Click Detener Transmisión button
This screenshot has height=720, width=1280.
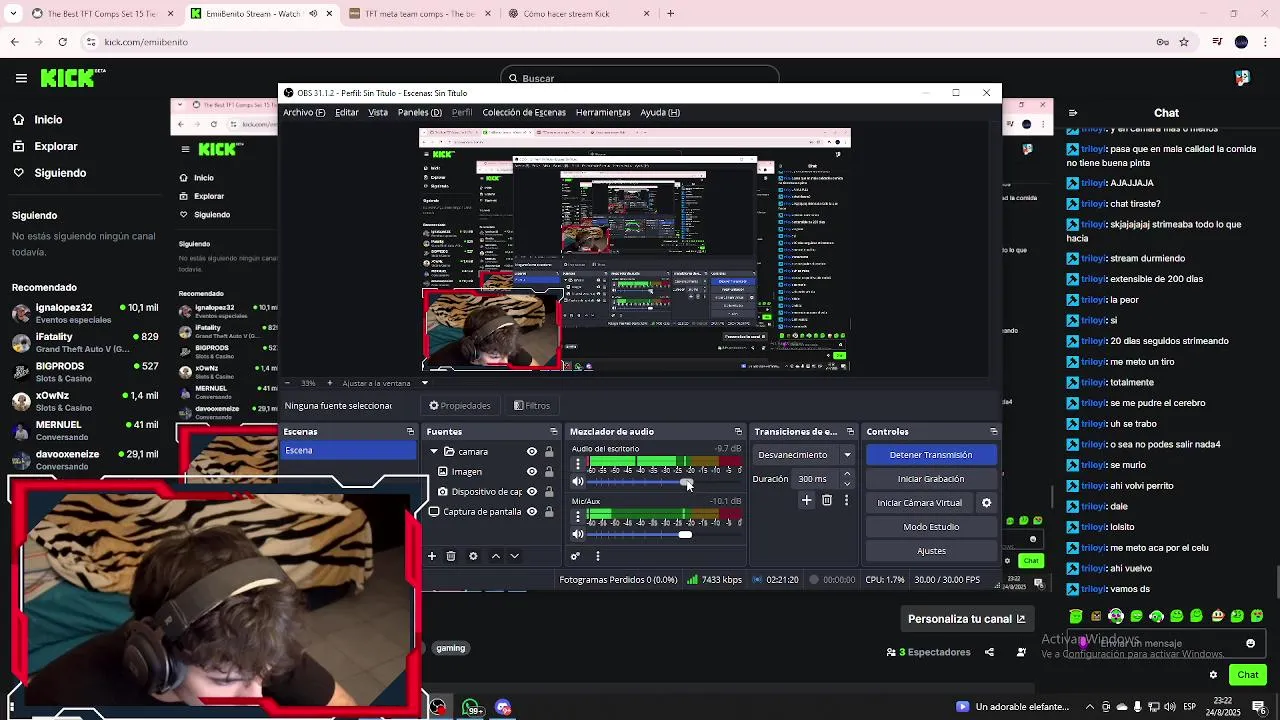click(931, 455)
